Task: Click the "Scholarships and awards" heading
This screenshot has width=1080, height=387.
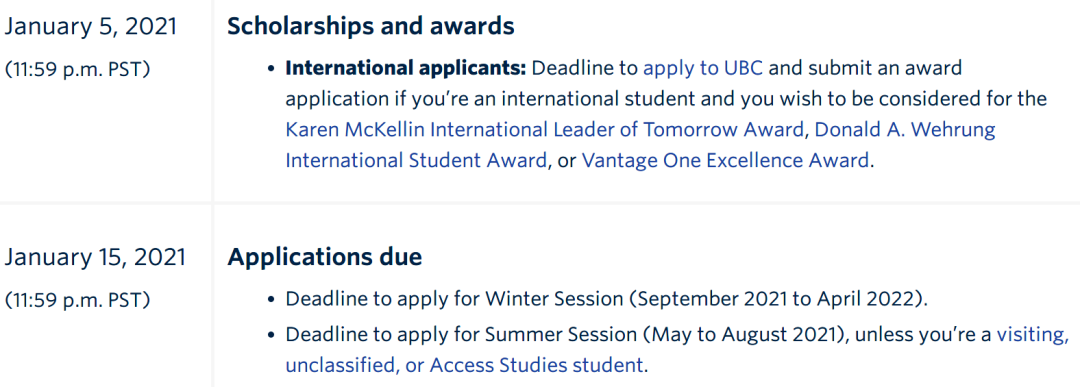Action: coord(371,26)
